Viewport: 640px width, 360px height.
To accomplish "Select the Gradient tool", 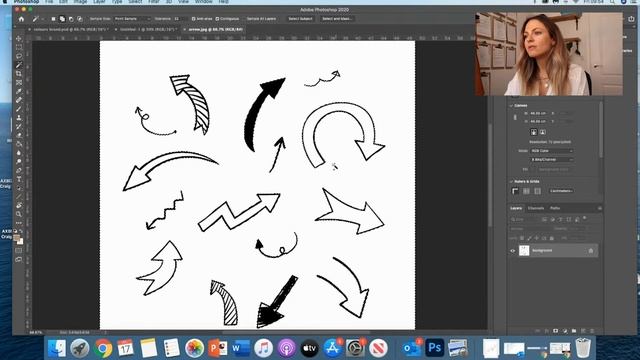I will tap(19, 144).
